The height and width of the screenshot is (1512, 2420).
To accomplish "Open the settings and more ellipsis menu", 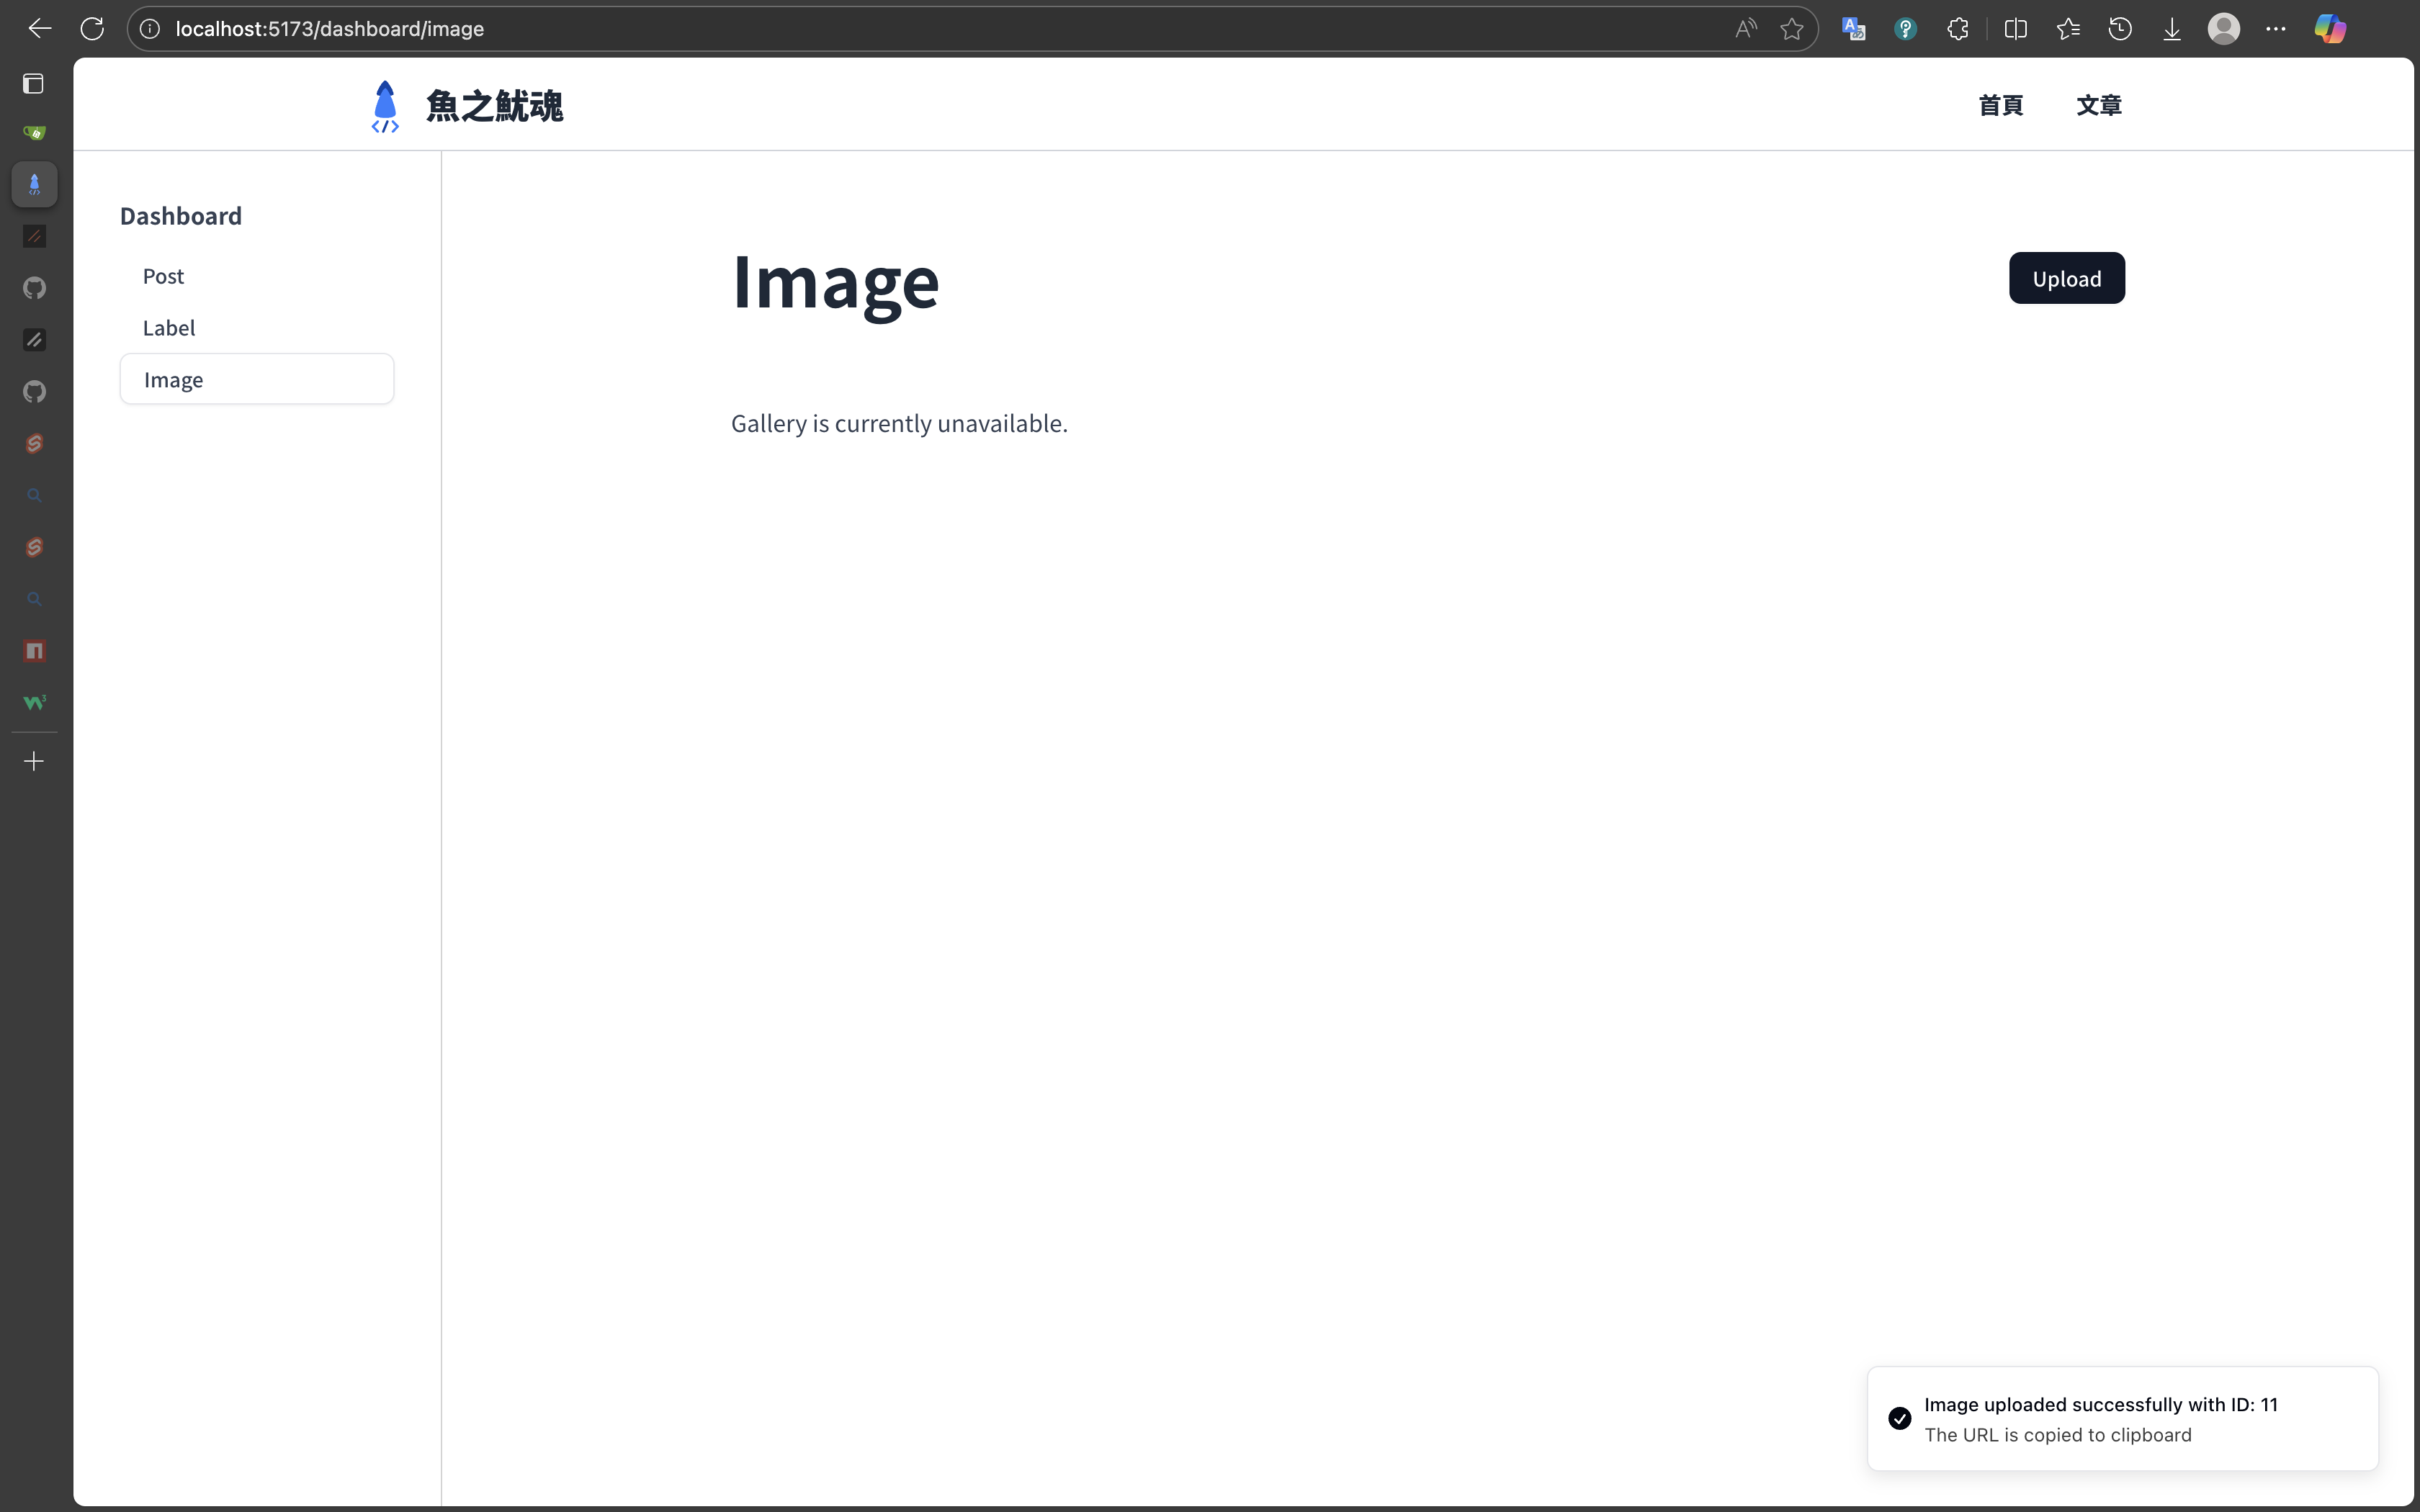I will tap(2276, 29).
